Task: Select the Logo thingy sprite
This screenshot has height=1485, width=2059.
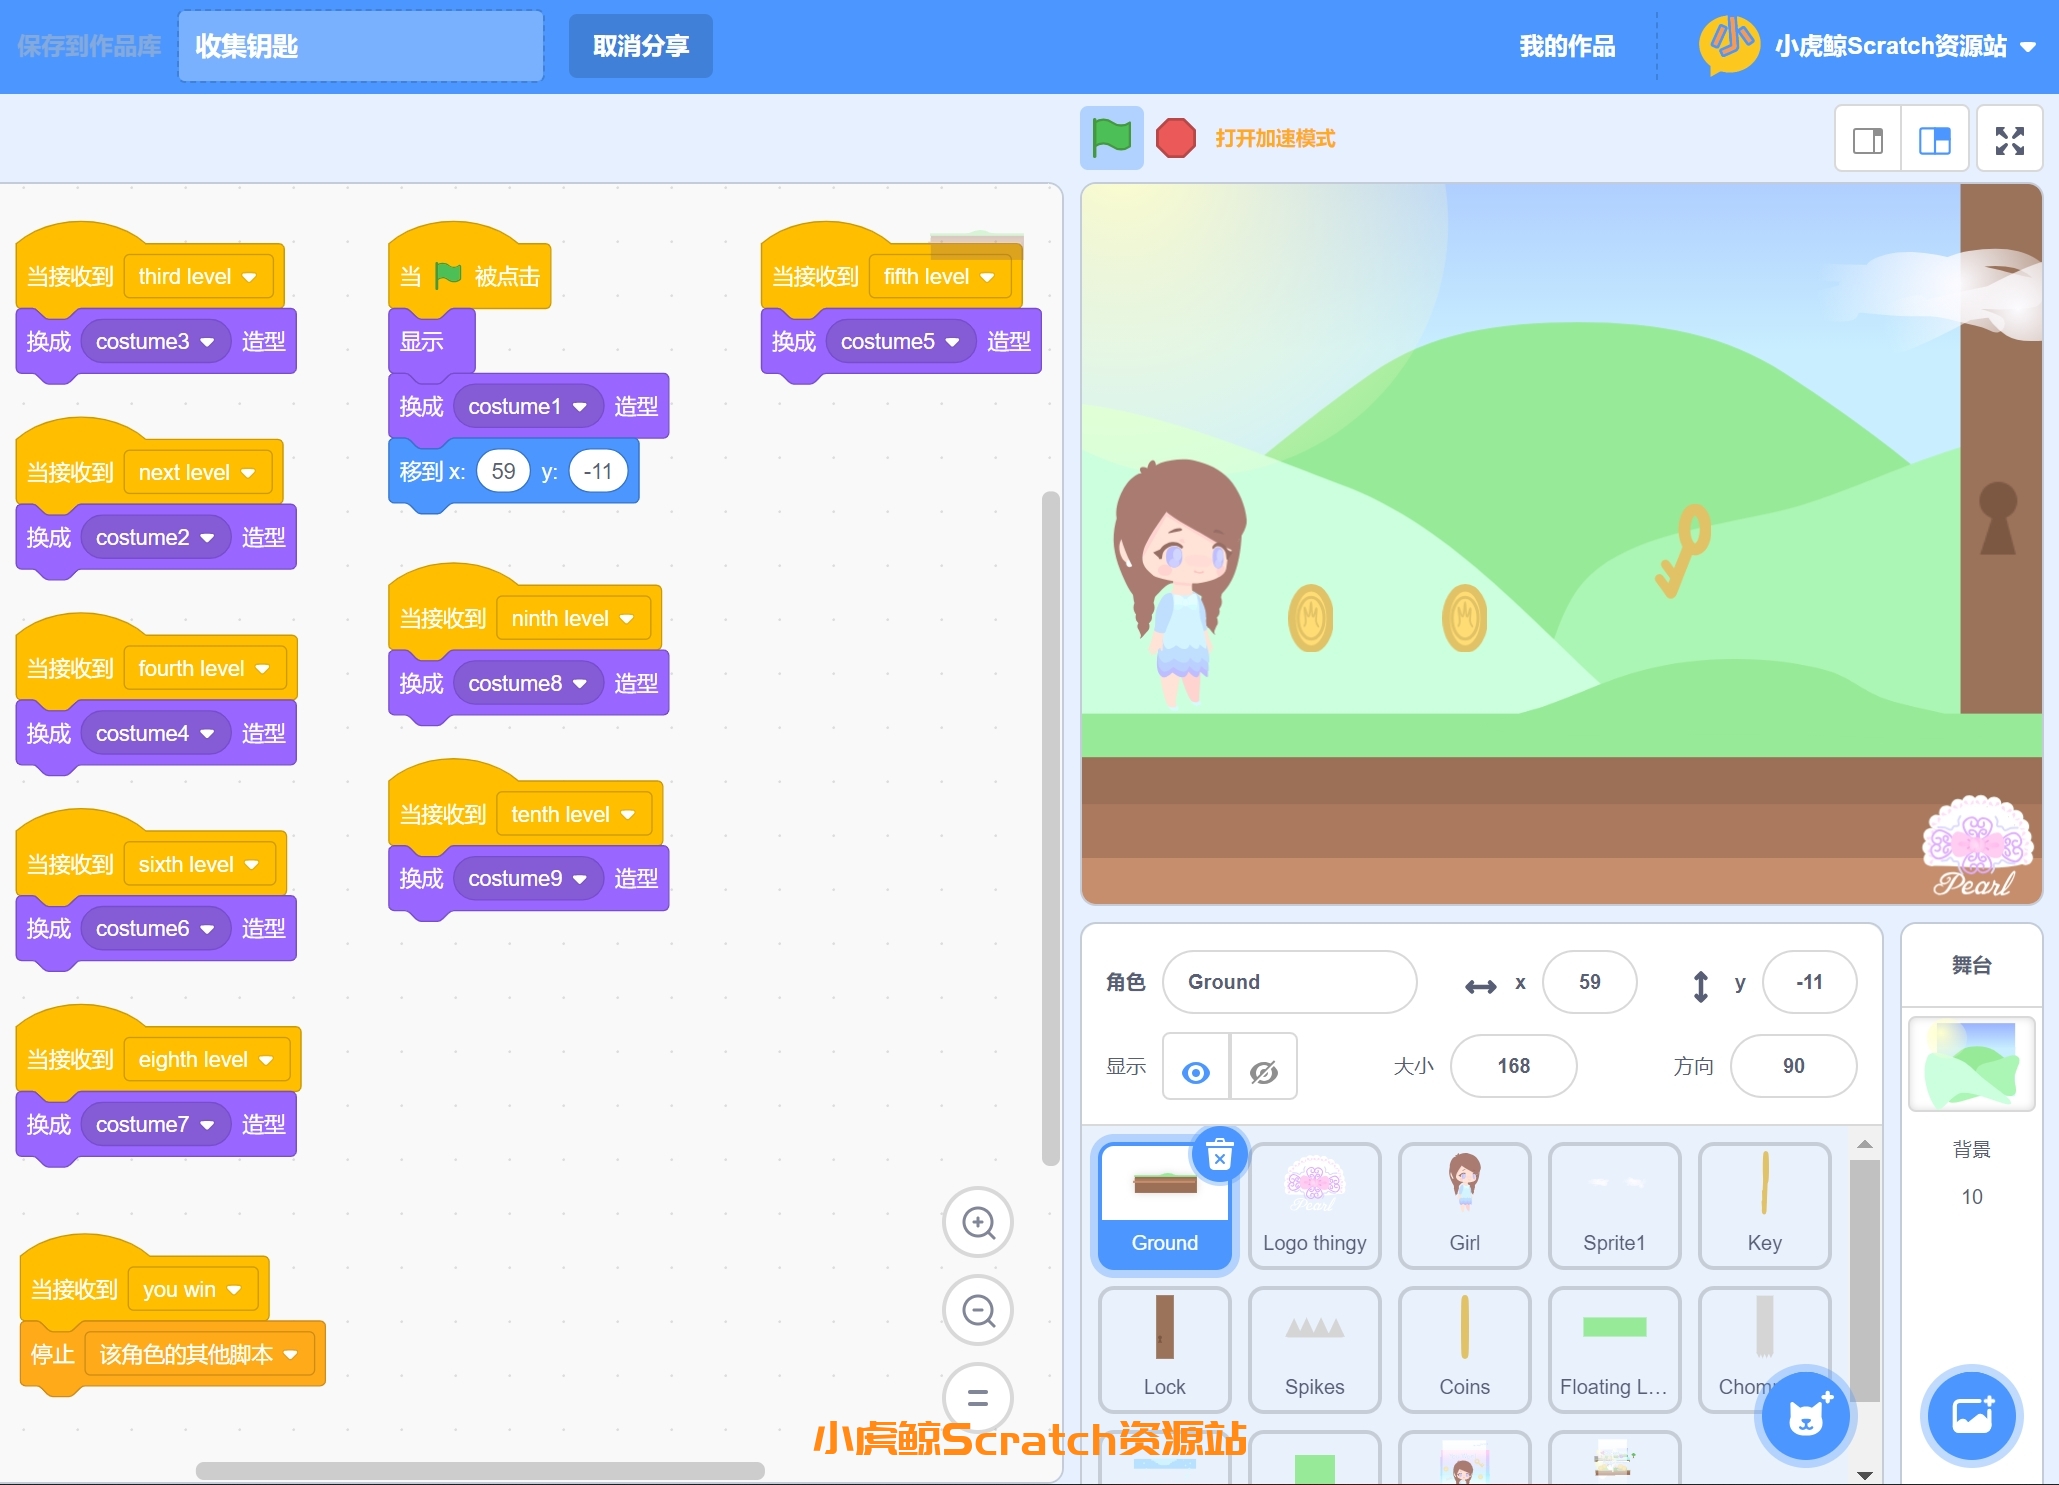Action: [x=1314, y=1205]
